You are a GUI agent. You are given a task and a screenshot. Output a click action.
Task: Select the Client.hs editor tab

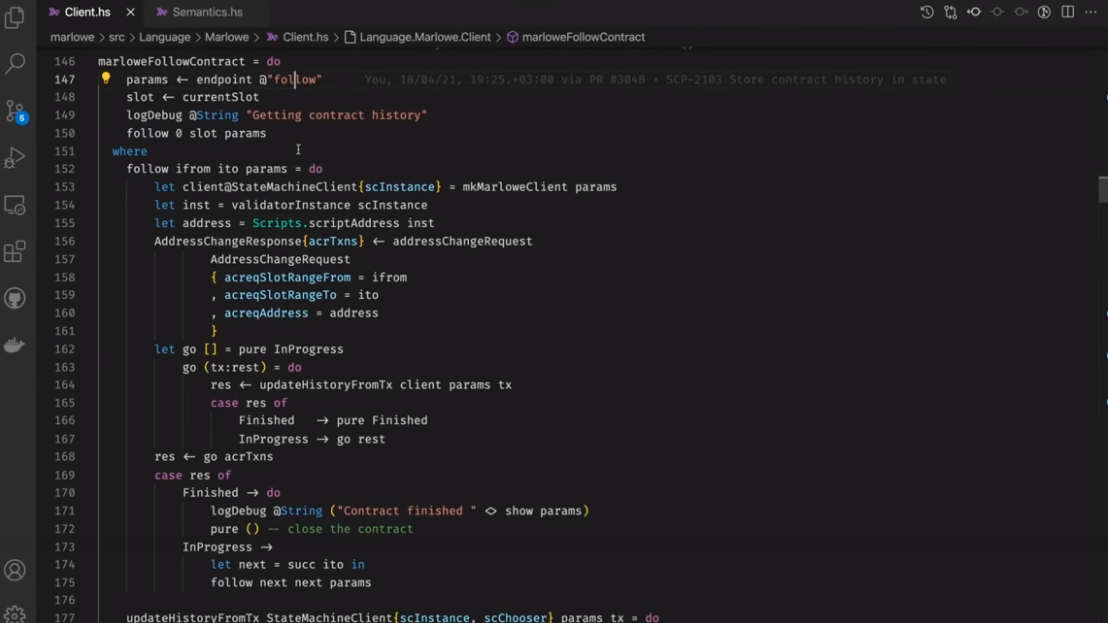[86, 12]
